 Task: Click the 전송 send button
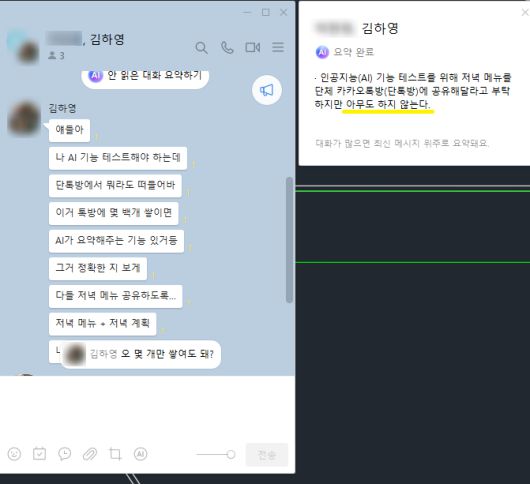(267, 455)
